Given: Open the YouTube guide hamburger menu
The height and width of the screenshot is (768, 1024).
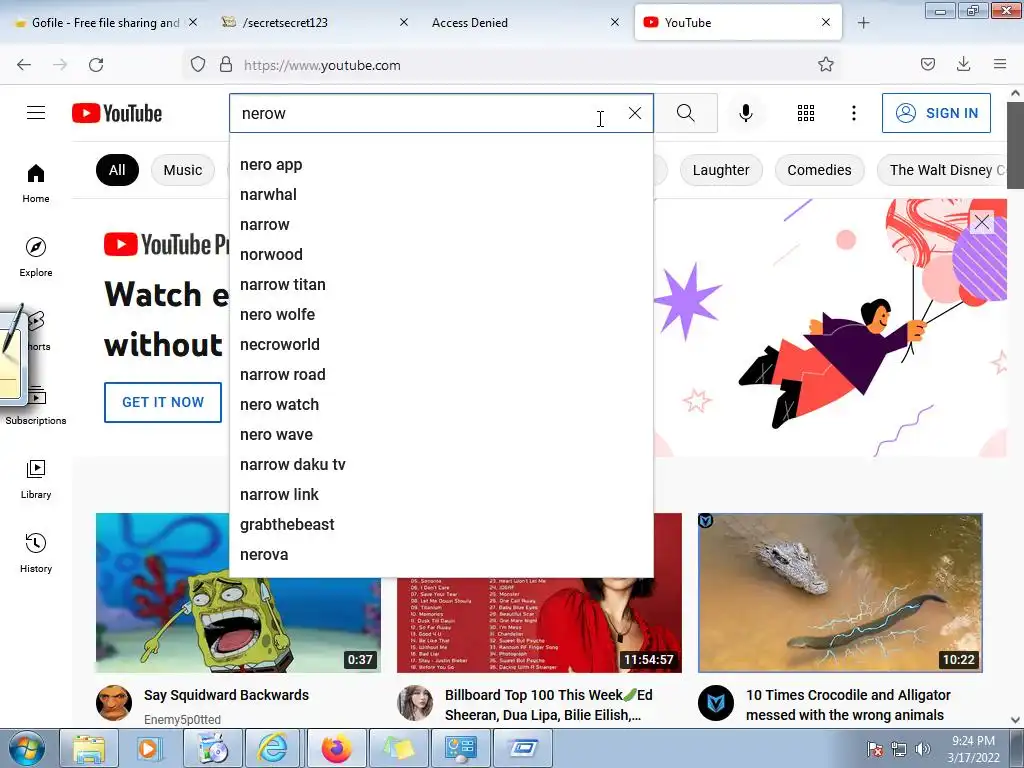Looking at the screenshot, I should (36, 113).
